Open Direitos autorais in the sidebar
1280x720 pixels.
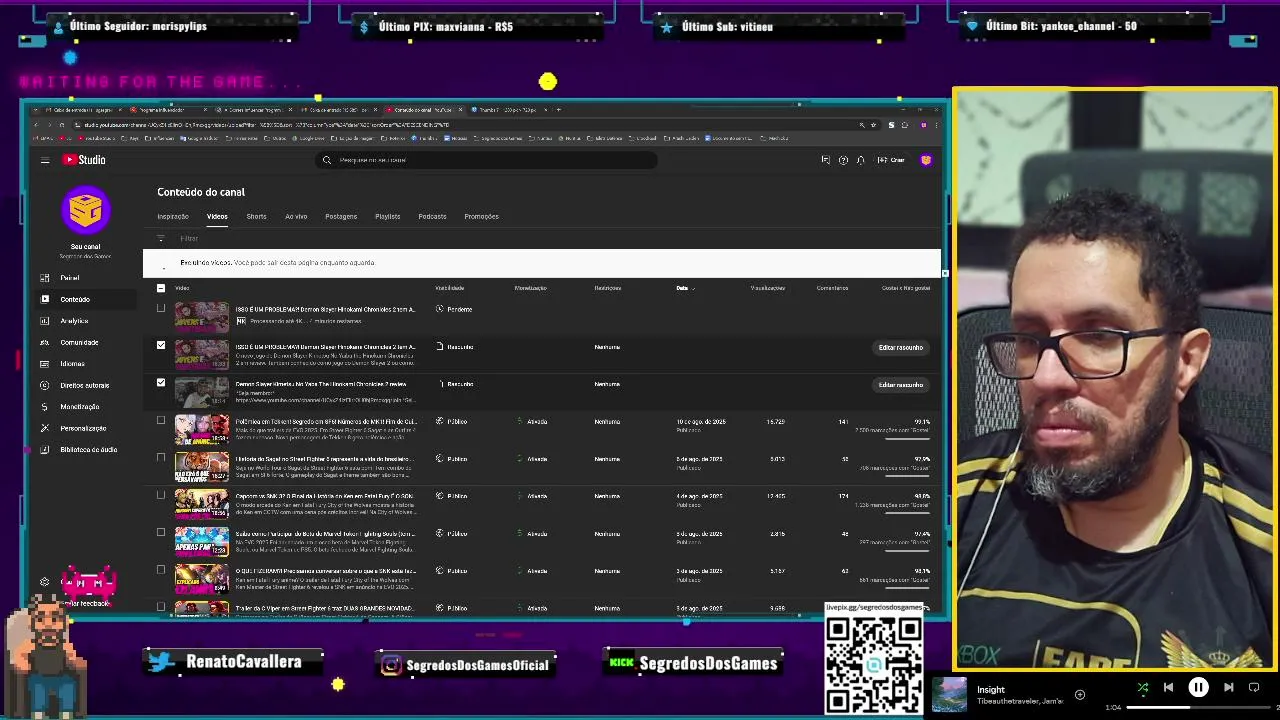[84, 385]
